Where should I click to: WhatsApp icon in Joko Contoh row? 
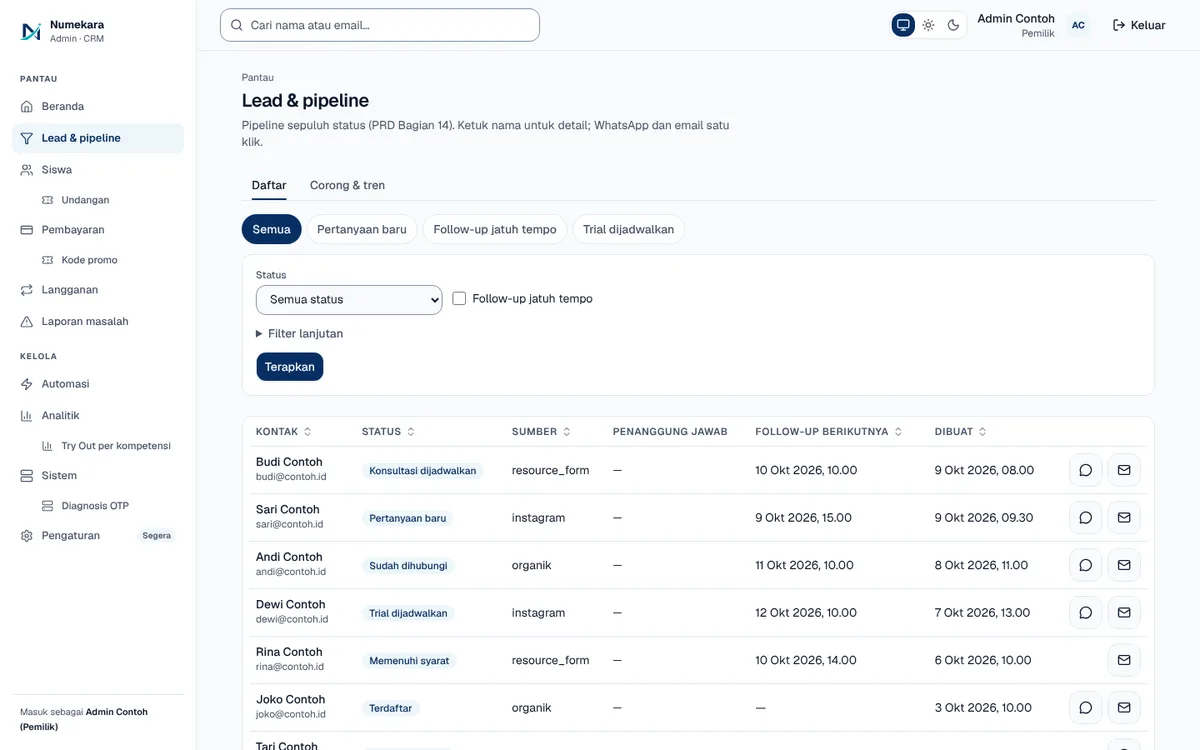[x=1086, y=708]
